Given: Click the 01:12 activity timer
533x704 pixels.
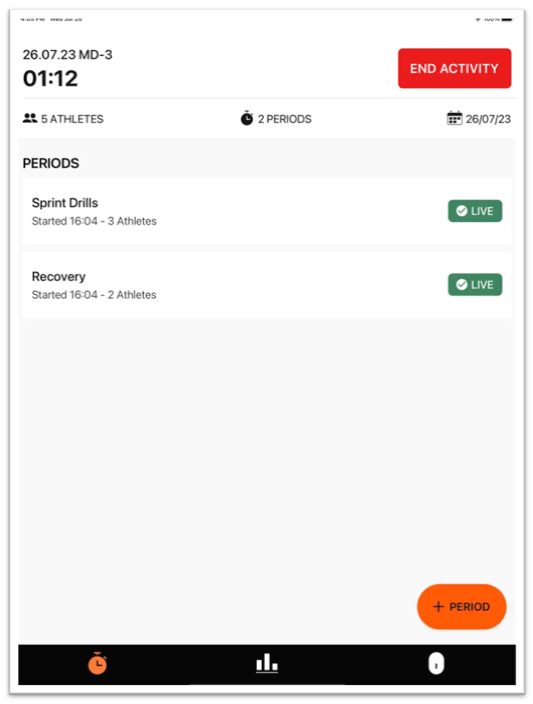Looking at the screenshot, I should 50,79.
